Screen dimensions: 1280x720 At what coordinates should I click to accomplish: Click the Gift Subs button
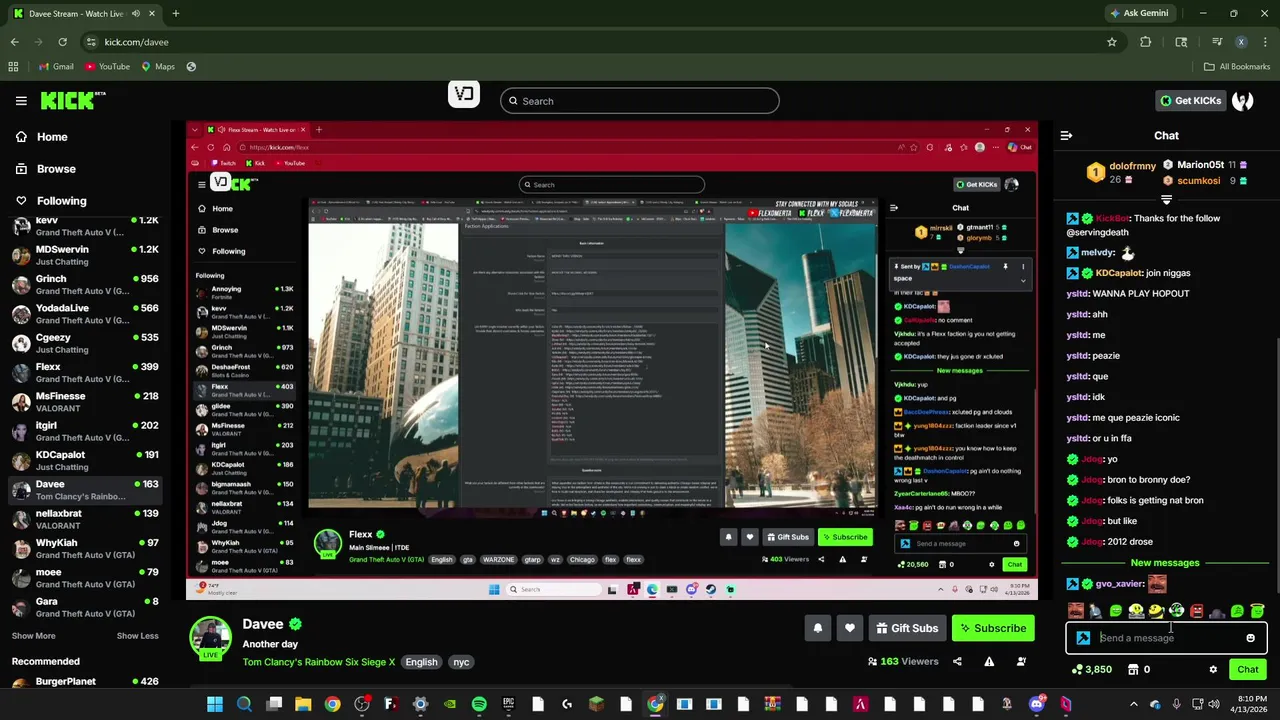pos(907,628)
